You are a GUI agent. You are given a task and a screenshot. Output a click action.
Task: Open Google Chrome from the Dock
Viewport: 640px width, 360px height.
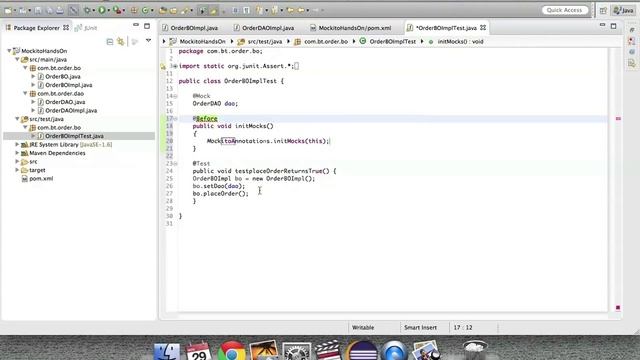coord(231,351)
